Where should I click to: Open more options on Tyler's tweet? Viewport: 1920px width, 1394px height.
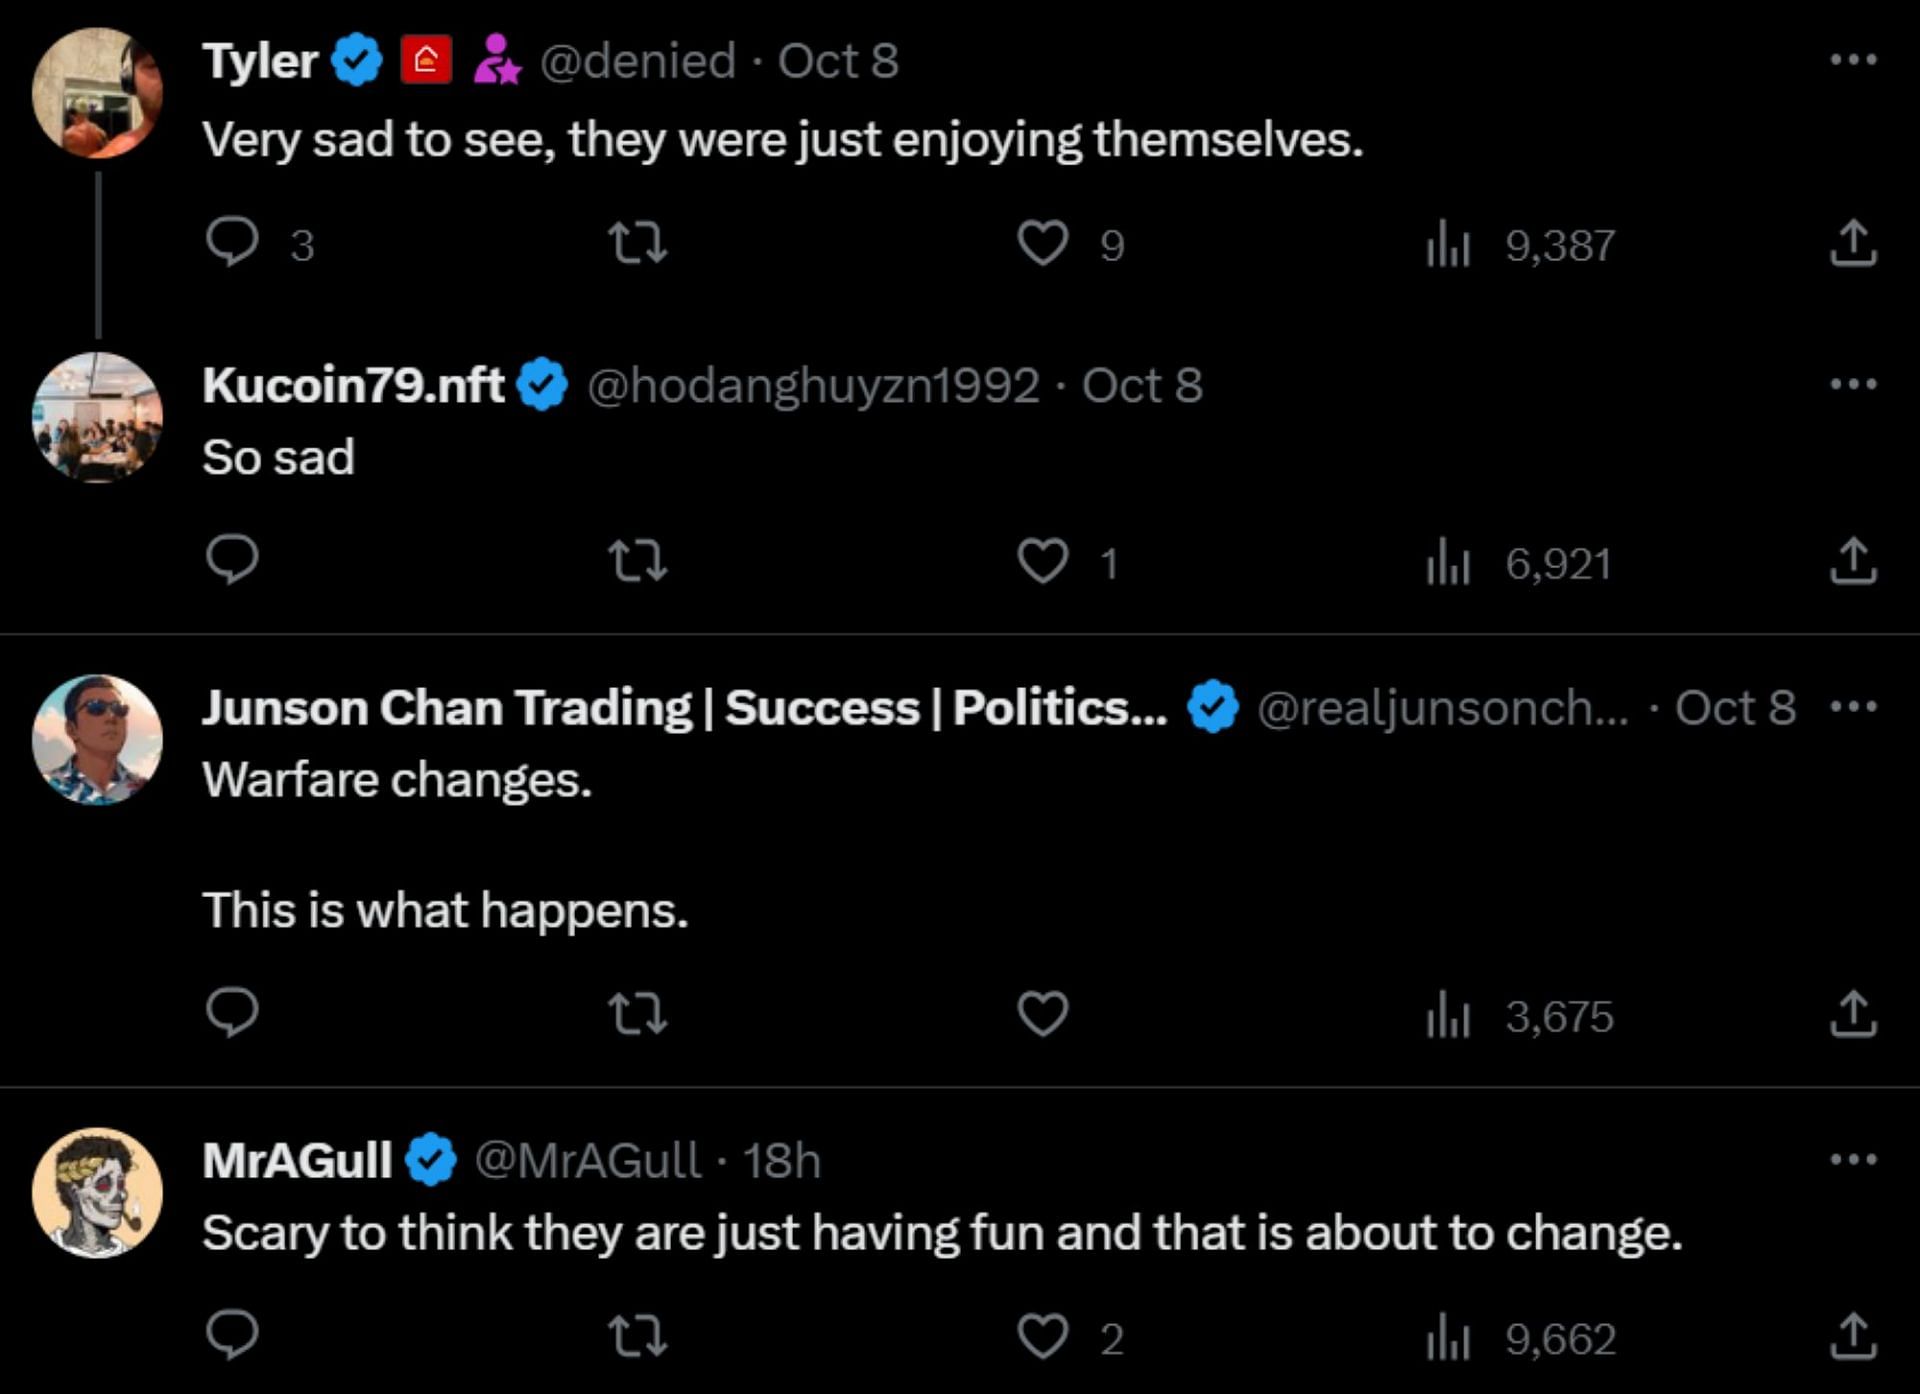[x=1853, y=60]
